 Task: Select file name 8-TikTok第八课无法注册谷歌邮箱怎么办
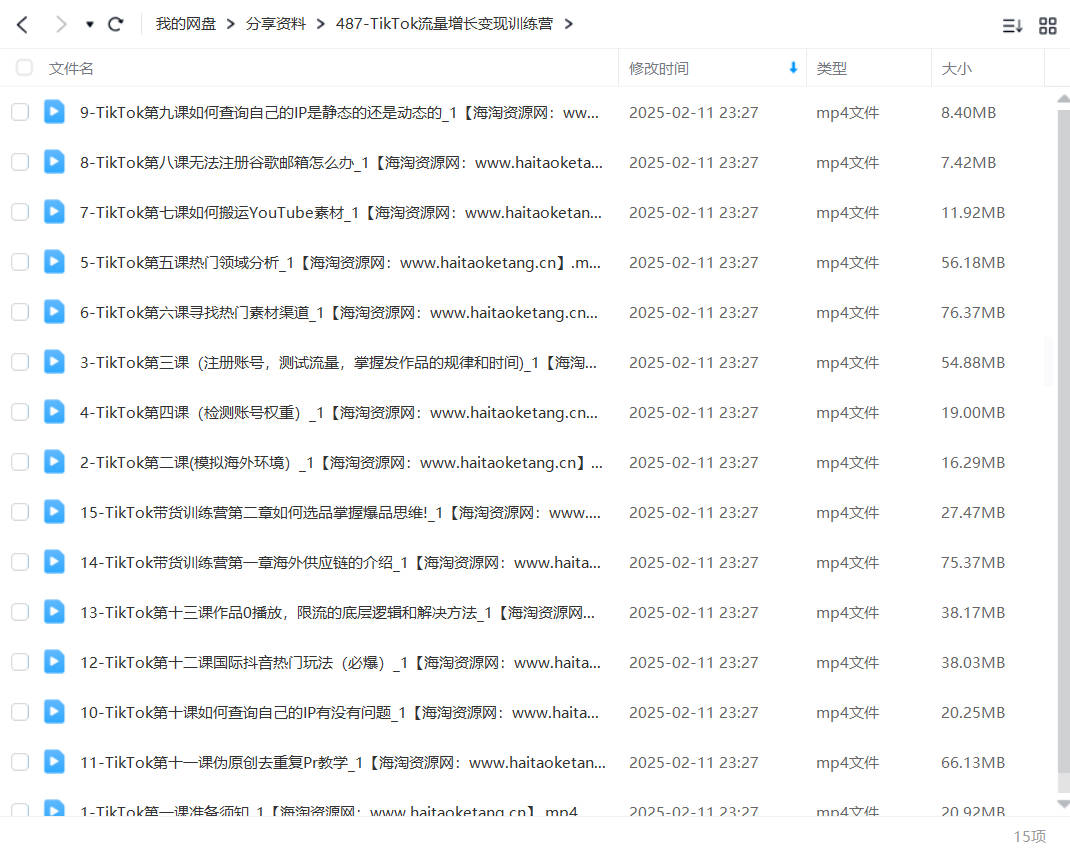point(341,162)
